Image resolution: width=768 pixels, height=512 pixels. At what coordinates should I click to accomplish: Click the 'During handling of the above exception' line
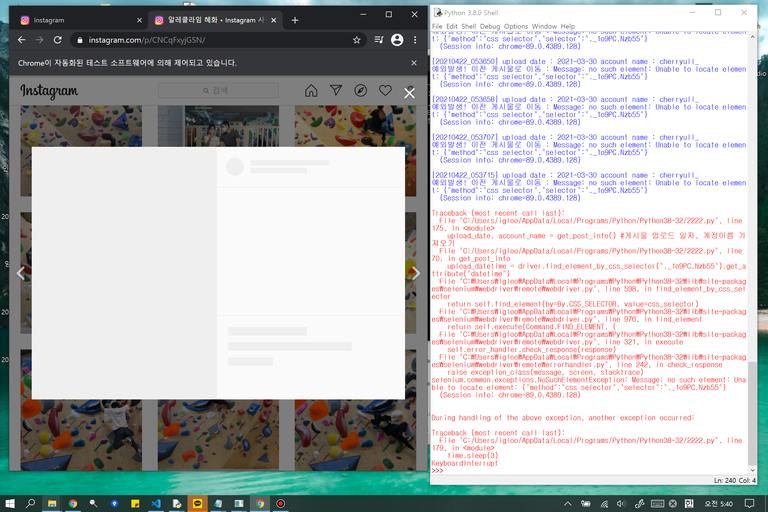coord(562,418)
